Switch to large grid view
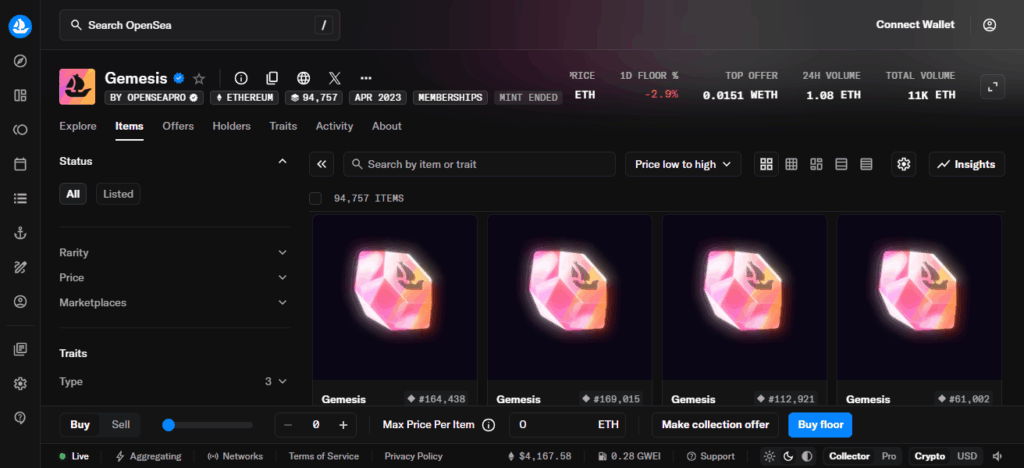The width and height of the screenshot is (1024, 468). (x=767, y=164)
